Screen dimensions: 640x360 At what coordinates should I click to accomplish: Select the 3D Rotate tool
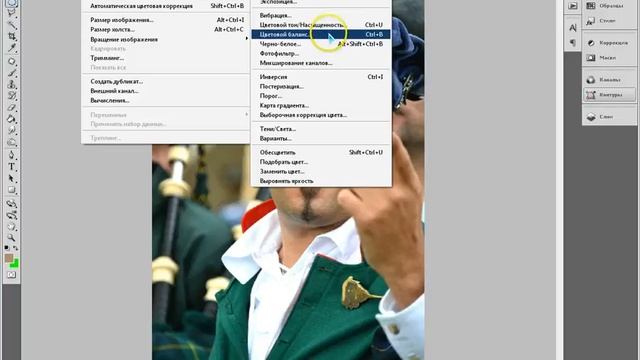click(11, 203)
